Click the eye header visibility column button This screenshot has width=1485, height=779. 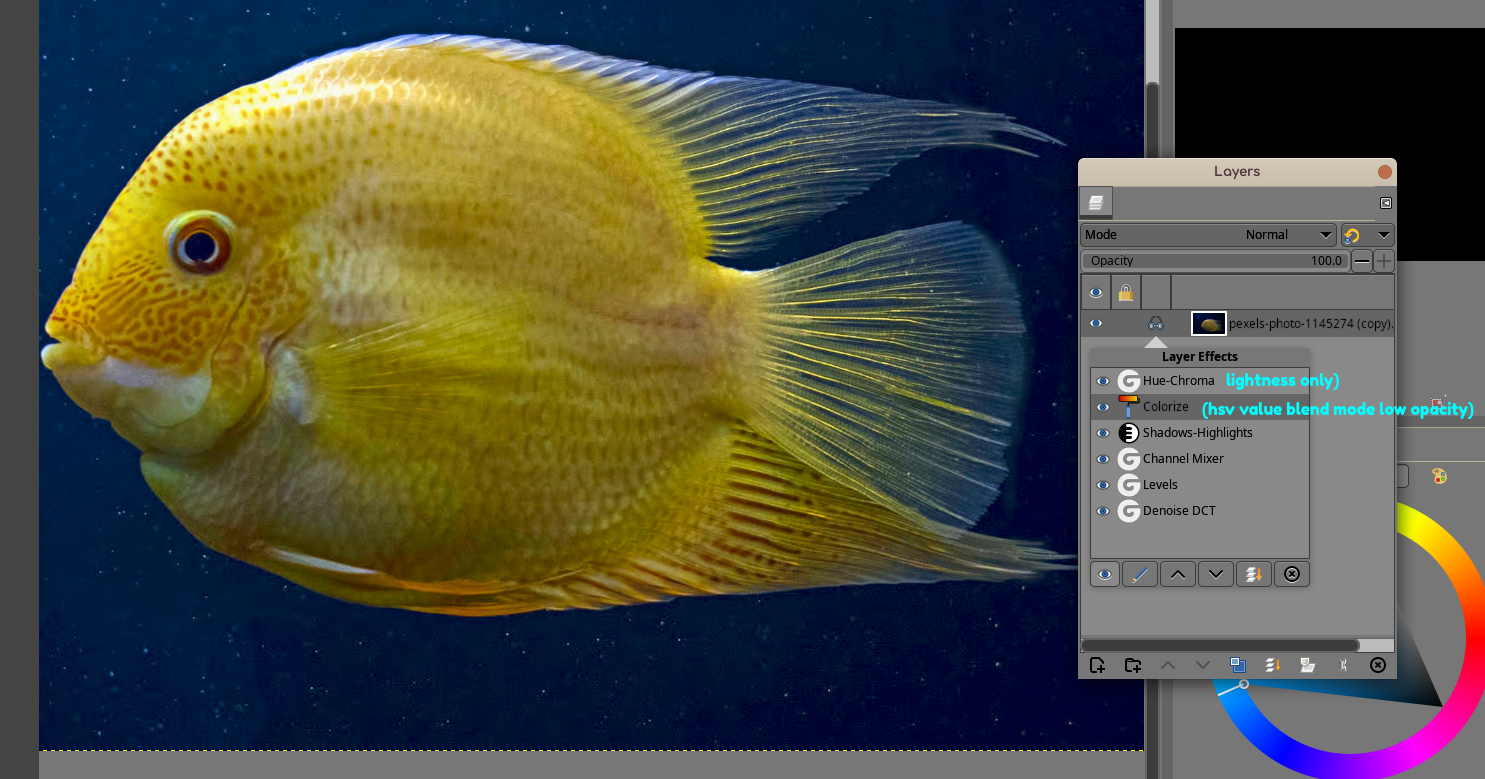point(1096,293)
